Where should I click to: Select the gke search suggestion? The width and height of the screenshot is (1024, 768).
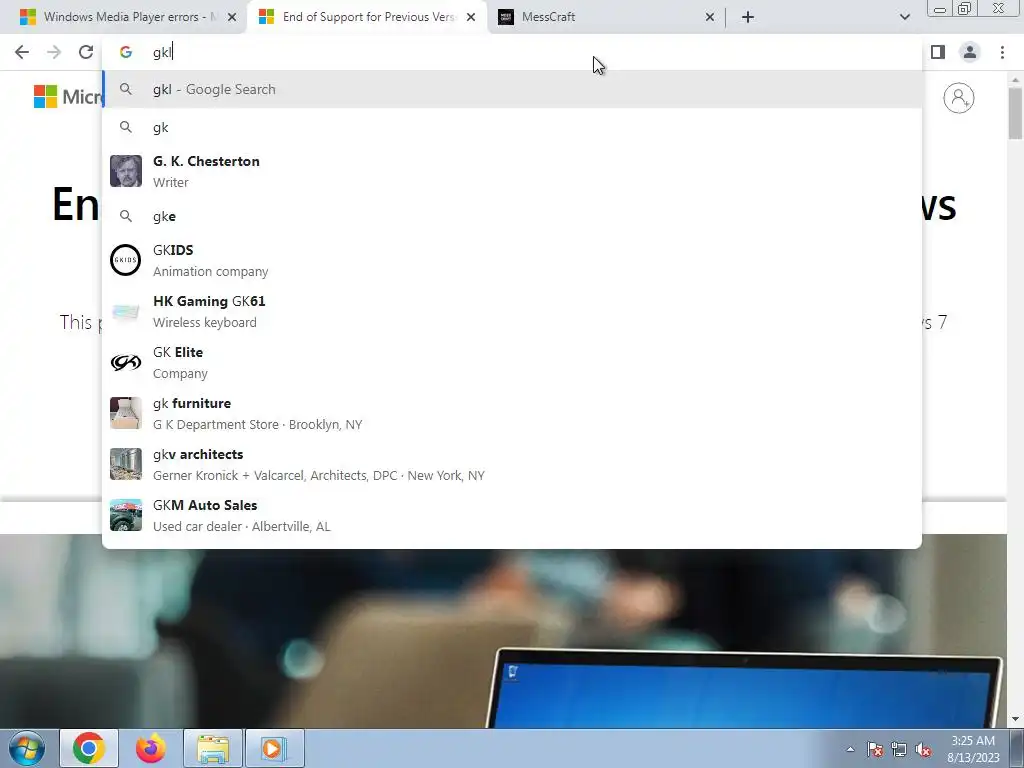[x=512, y=216]
